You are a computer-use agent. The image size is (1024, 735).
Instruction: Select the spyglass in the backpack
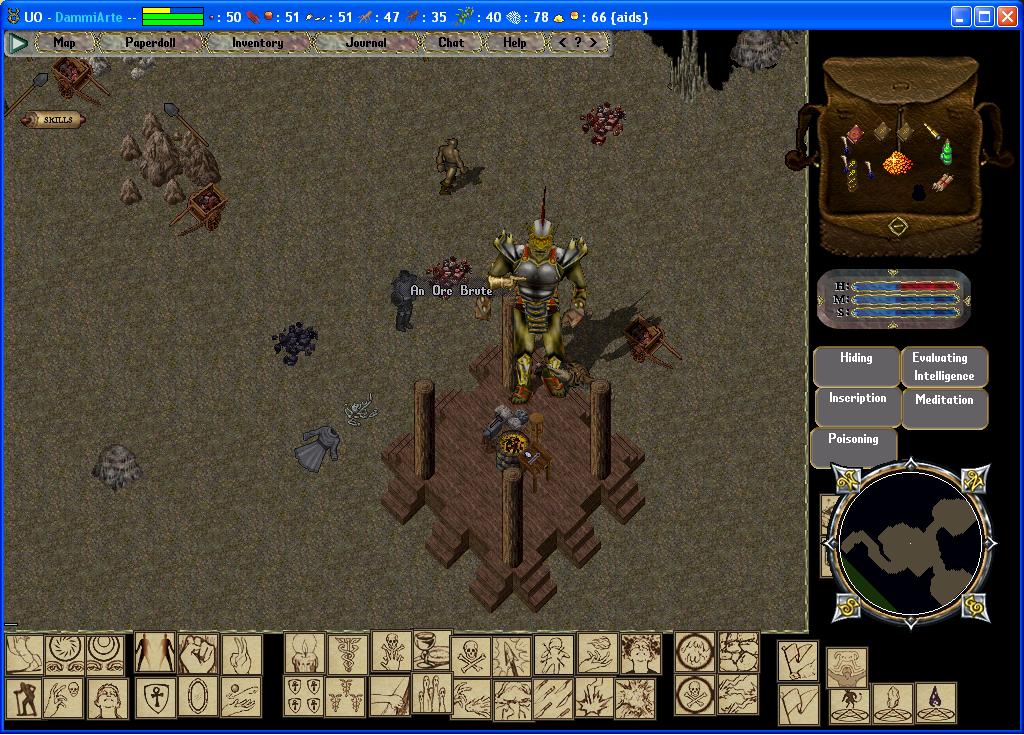(932, 131)
